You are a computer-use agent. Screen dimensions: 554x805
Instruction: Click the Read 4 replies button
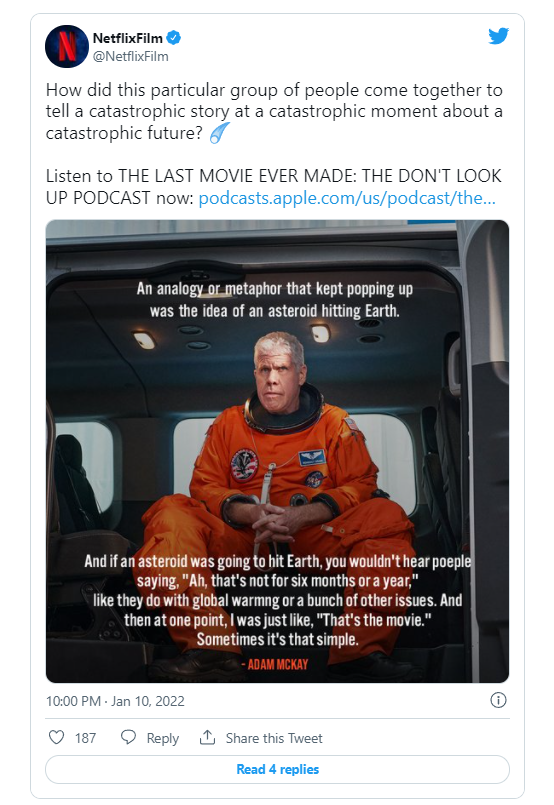tap(277, 769)
